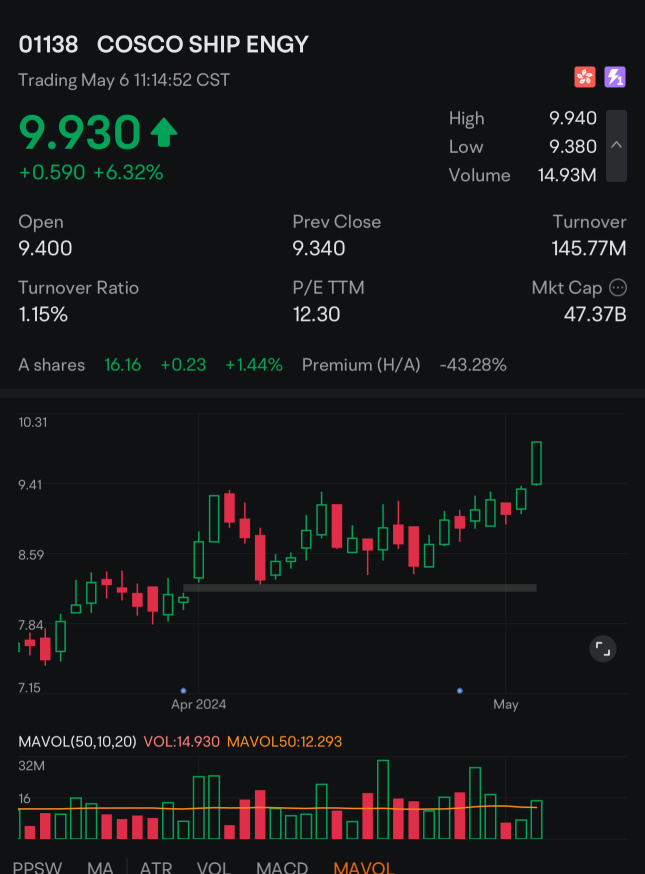
Task: Tap the VOL:14.930 readout
Action: pyautogui.click(x=181, y=741)
